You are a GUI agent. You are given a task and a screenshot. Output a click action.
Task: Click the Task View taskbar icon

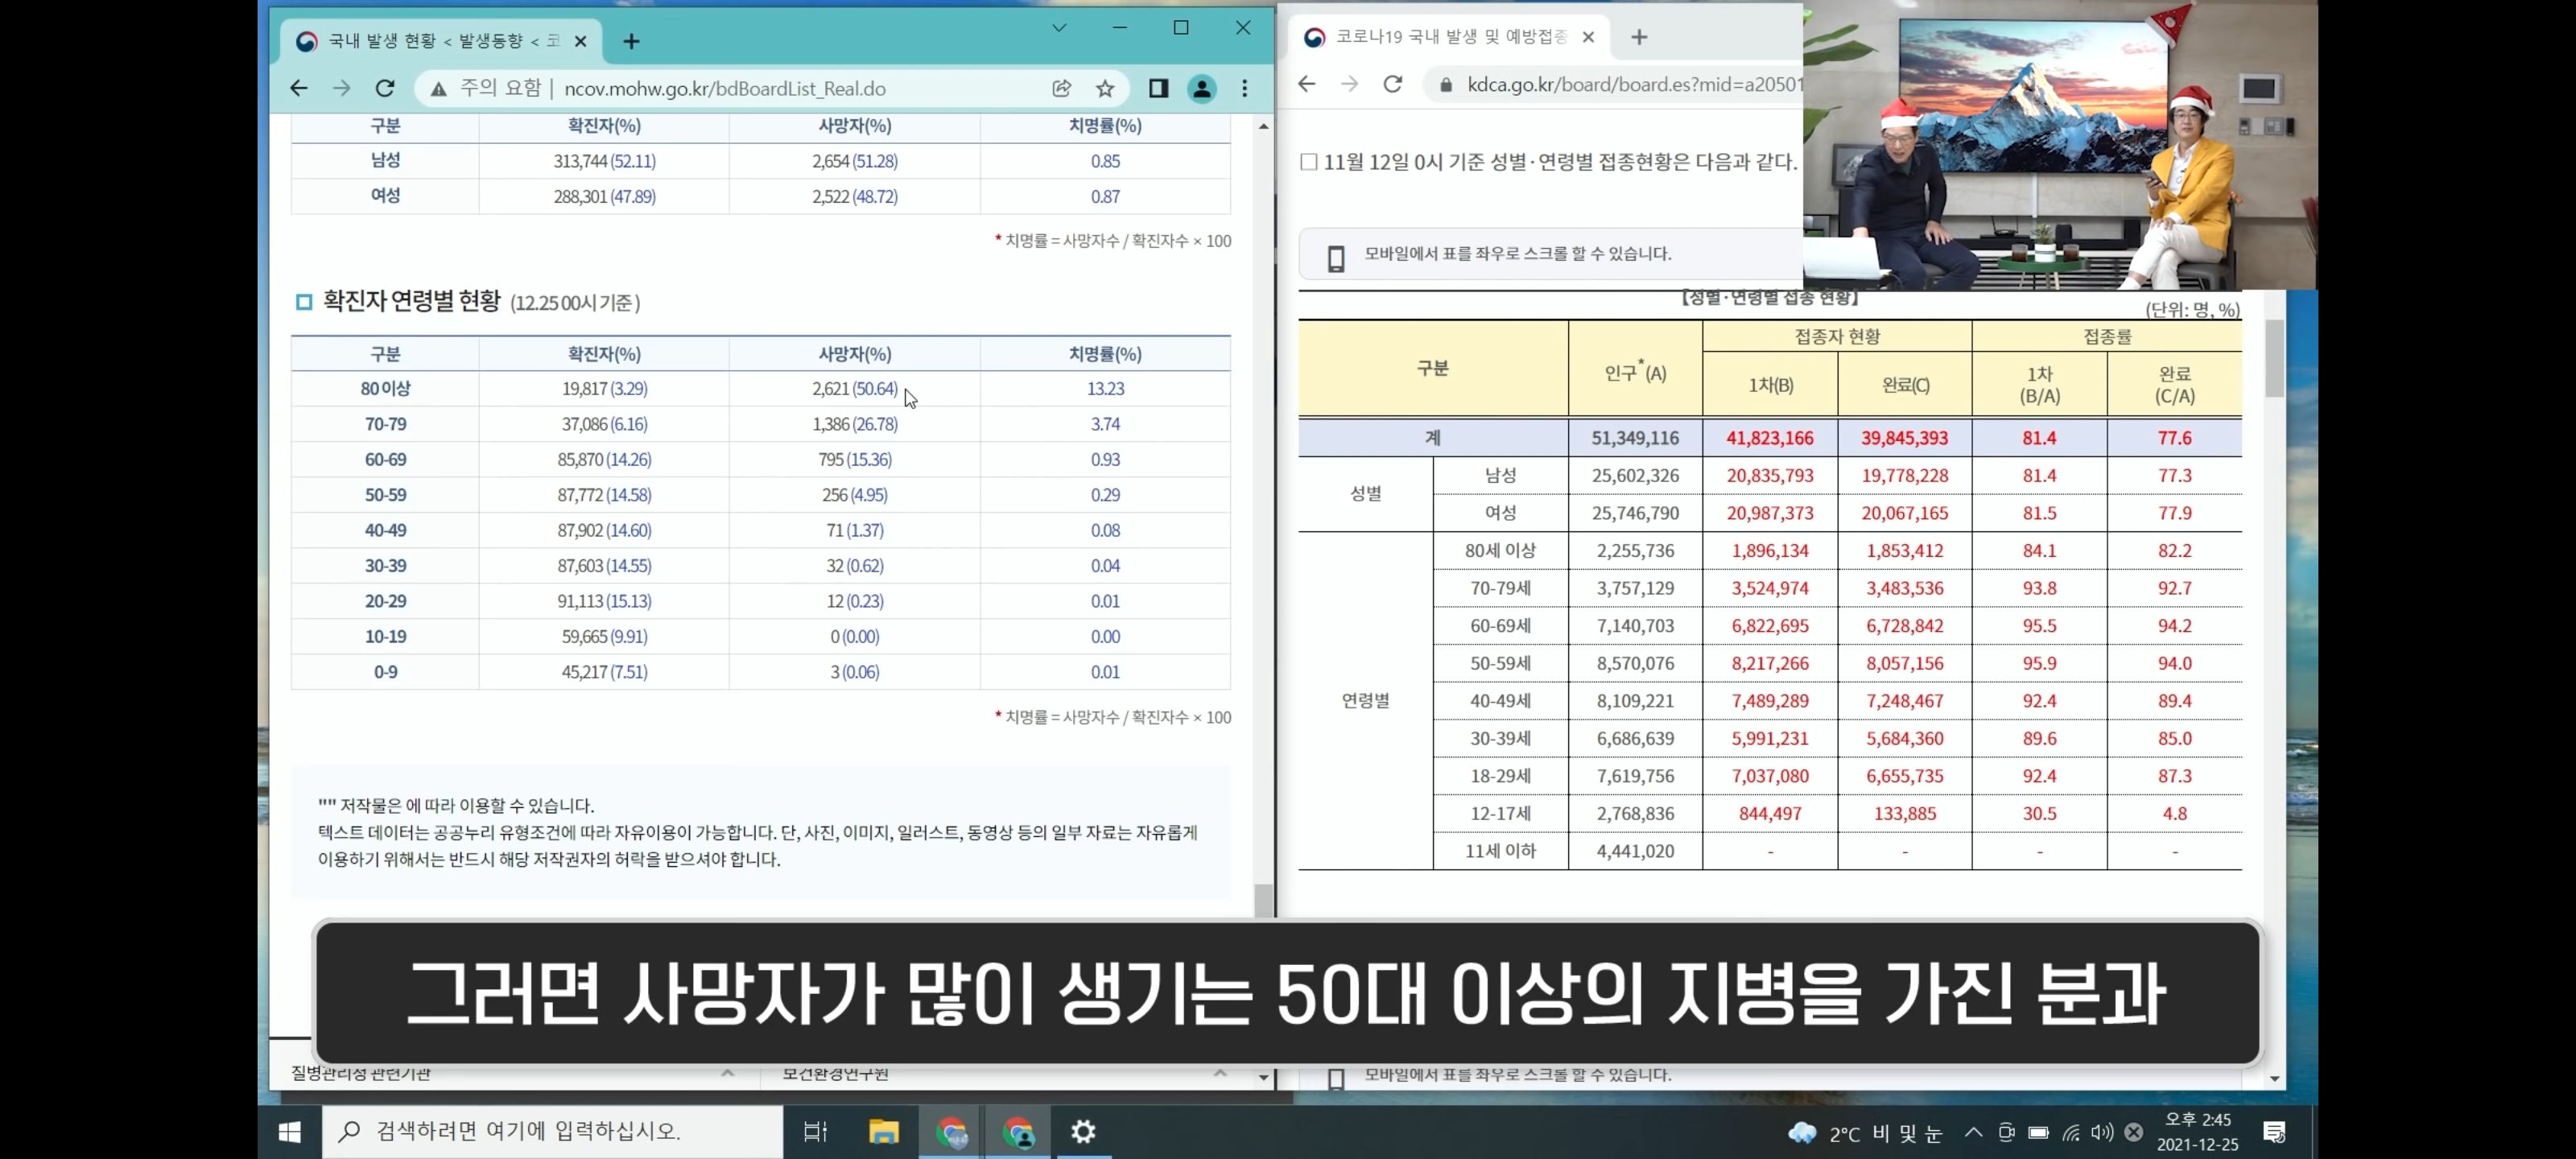tap(816, 1131)
